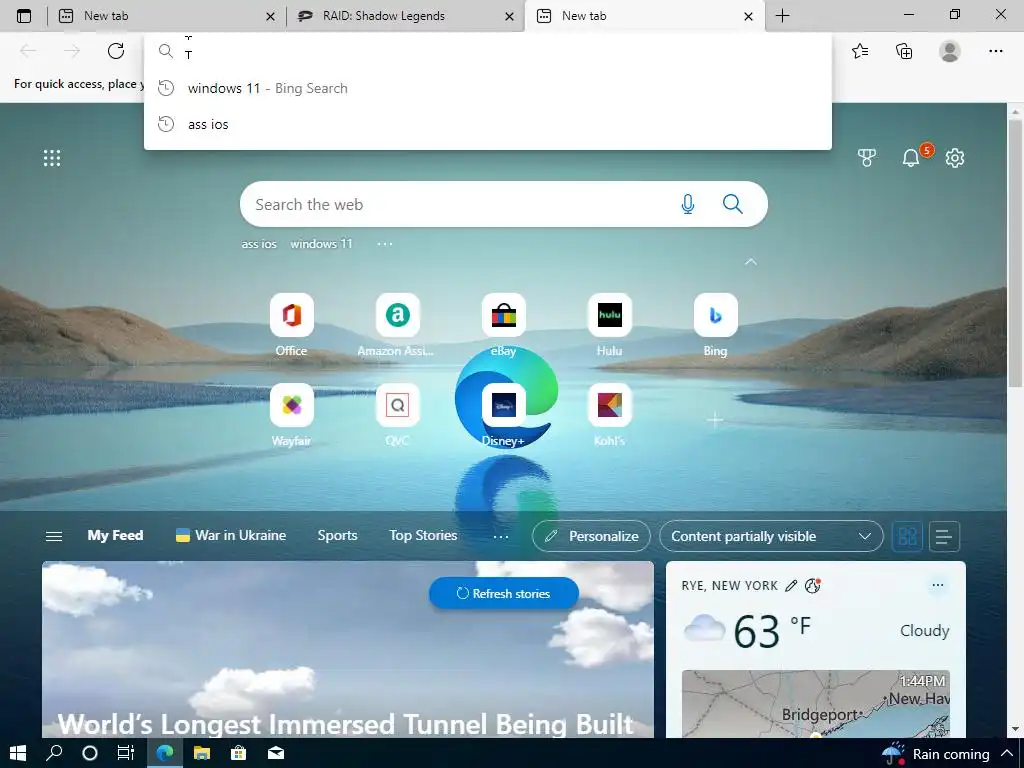Open weather card more options ellipsis
Viewport: 1024px width, 768px height.
938,585
